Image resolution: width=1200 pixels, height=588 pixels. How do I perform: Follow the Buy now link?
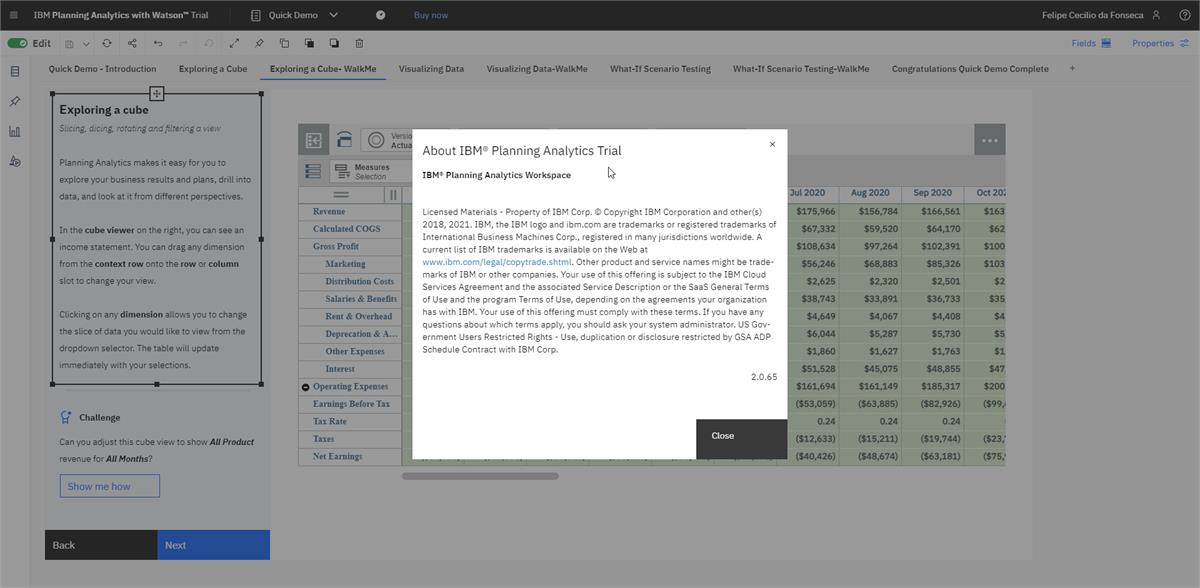click(x=431, y=15)
